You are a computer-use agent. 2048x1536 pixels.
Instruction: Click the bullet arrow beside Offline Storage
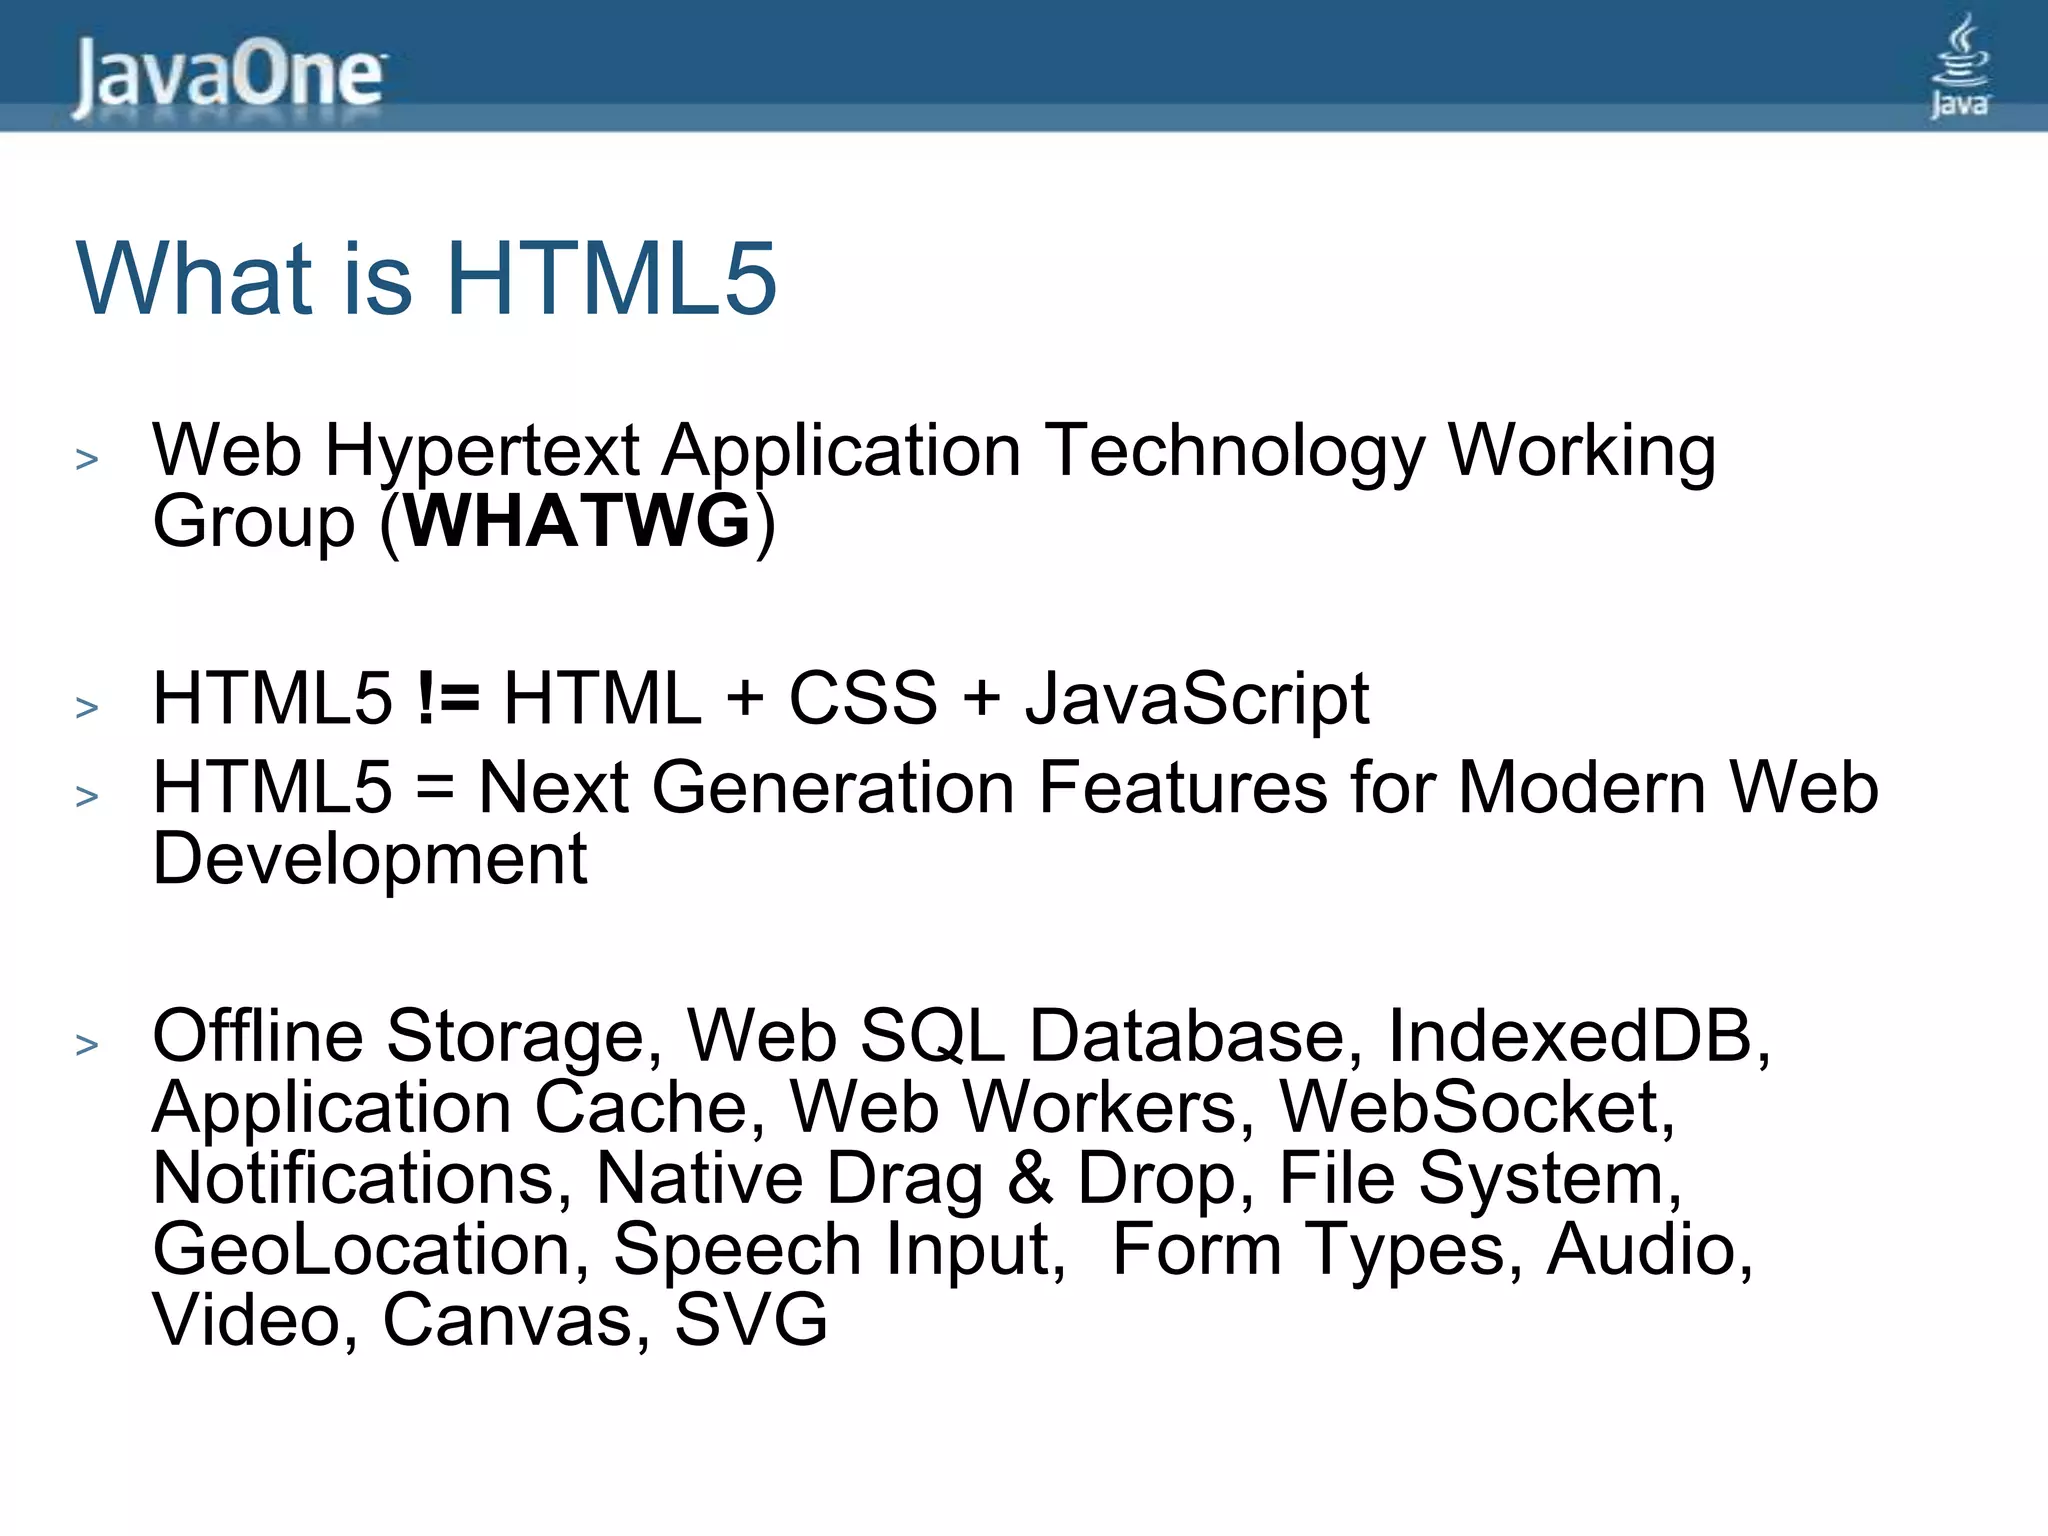point(87,1044)
